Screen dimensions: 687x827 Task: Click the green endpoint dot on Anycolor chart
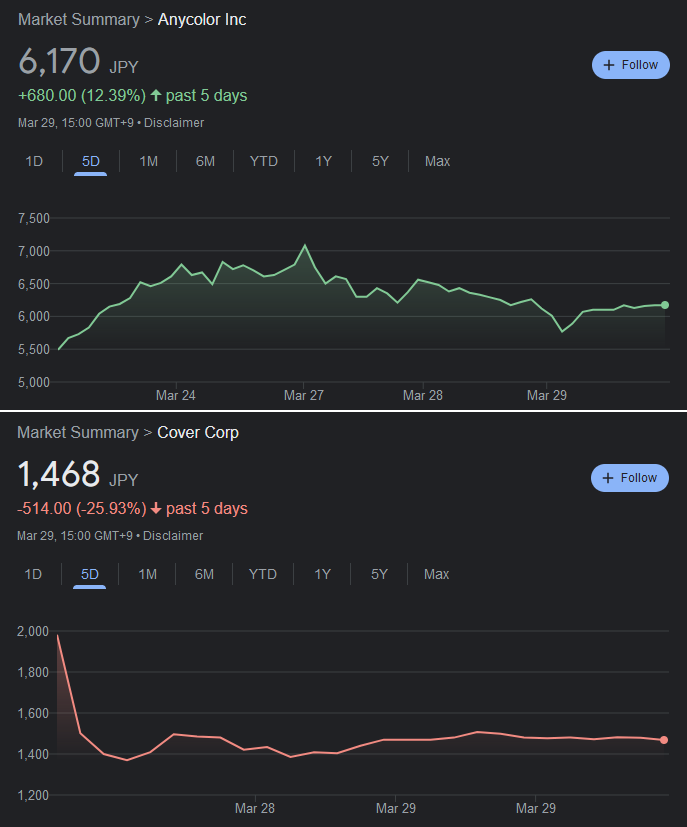[x=665, y=305]
